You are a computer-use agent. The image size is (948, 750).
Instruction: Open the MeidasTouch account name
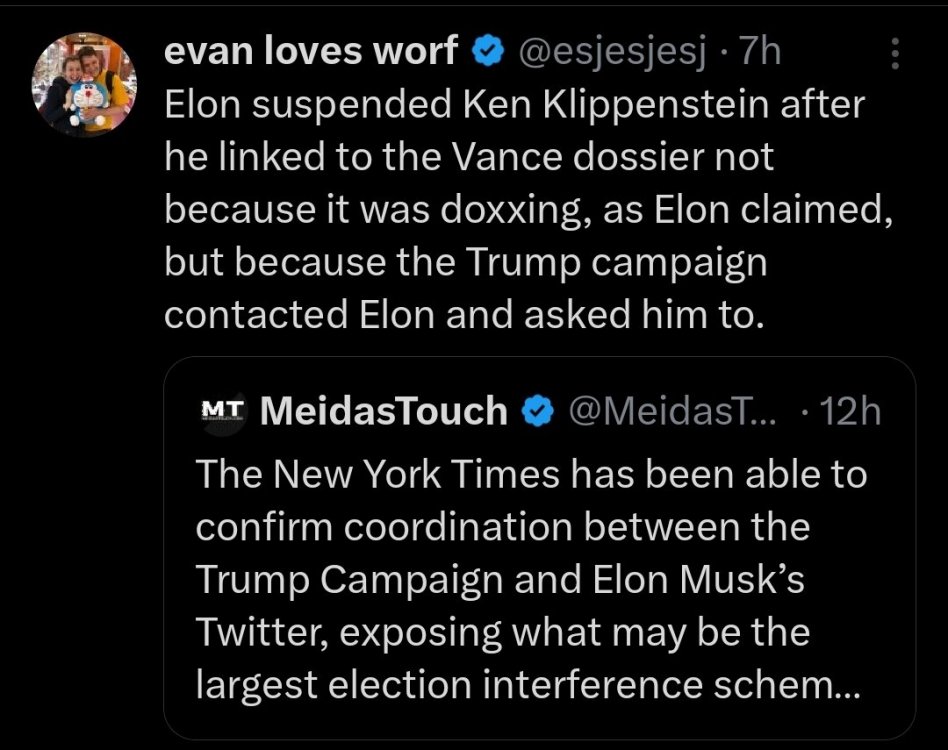tap(383, 410)
